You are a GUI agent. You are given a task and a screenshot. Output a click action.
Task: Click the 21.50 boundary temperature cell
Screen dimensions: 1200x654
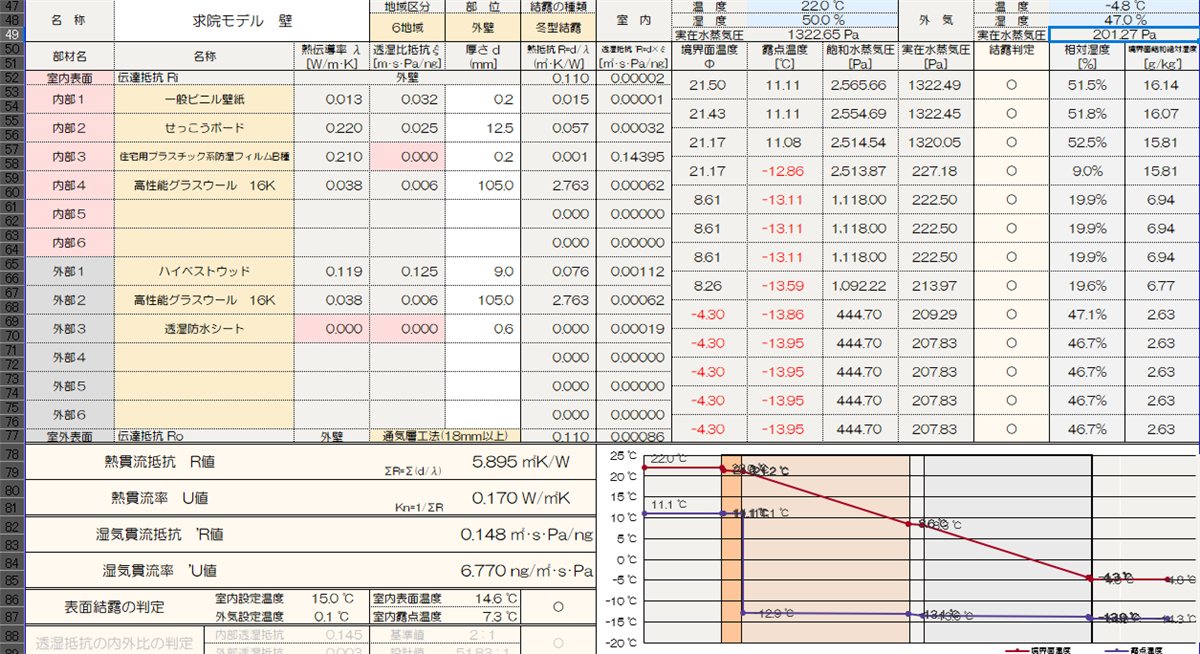[x=709, y=85]
